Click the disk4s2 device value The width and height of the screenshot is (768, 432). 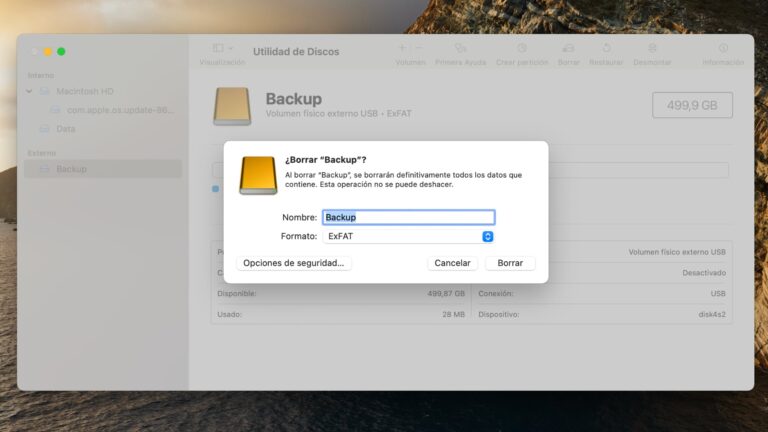[712, 314]
